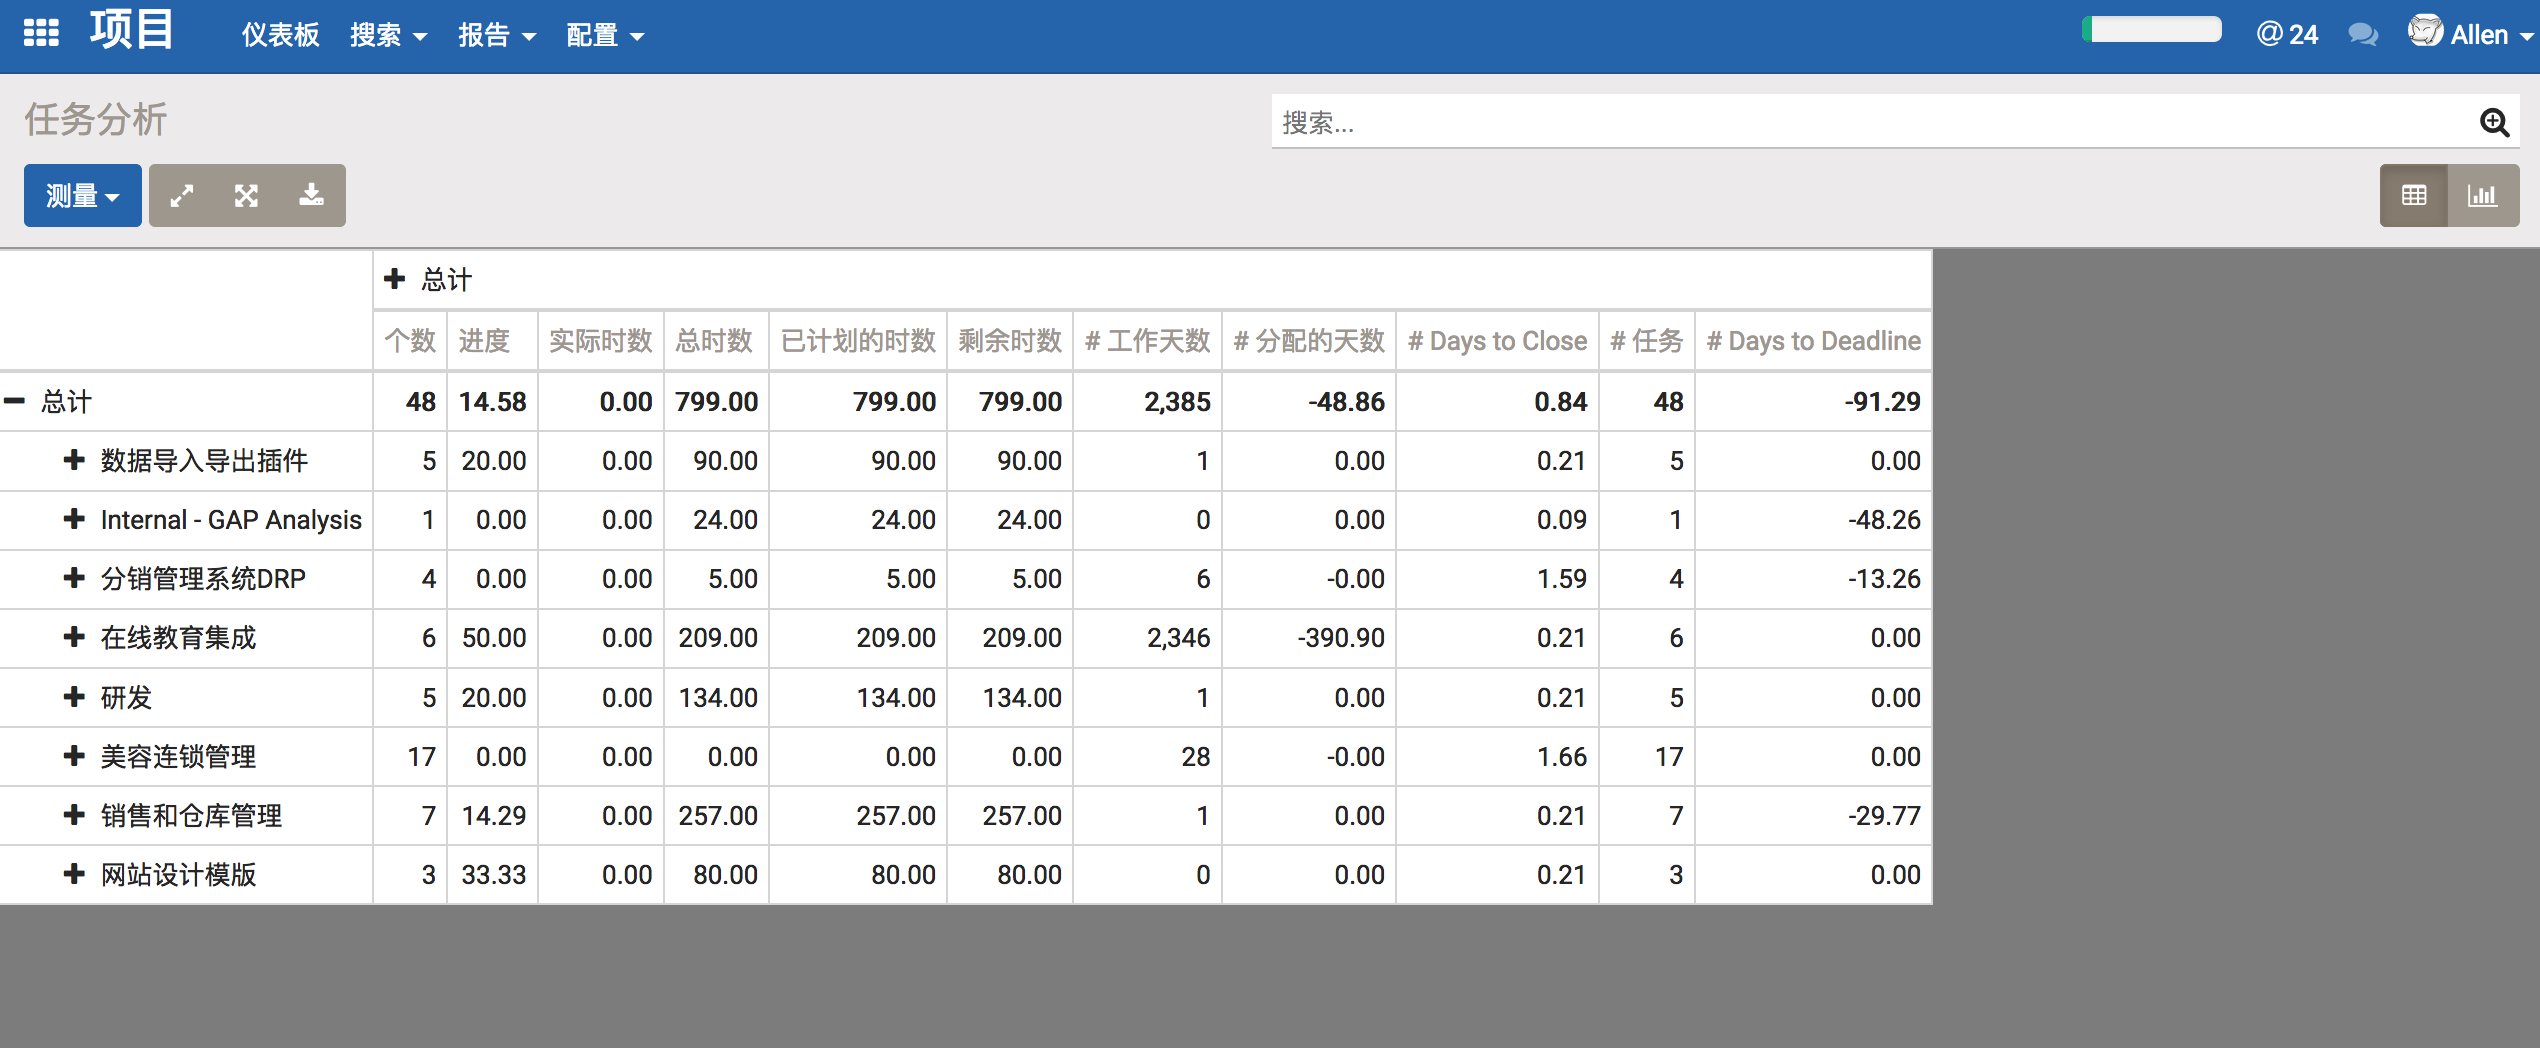Viewport: 2540px width, 1048px height.
Task: Click the flip axis arrows icon
Action: [x=182, y=196]
